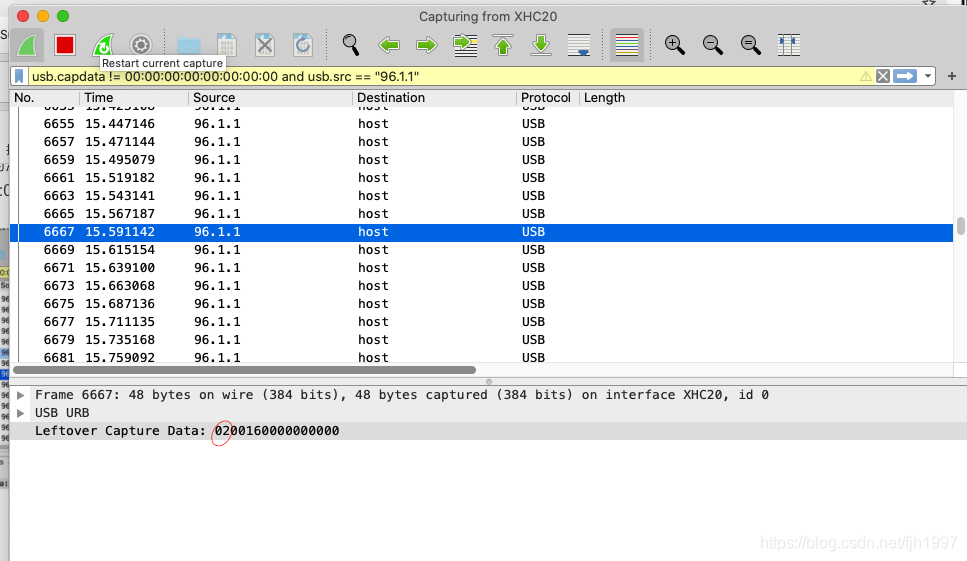
Task: Stop the running capture with red square
Action: (x=65, y=45)
